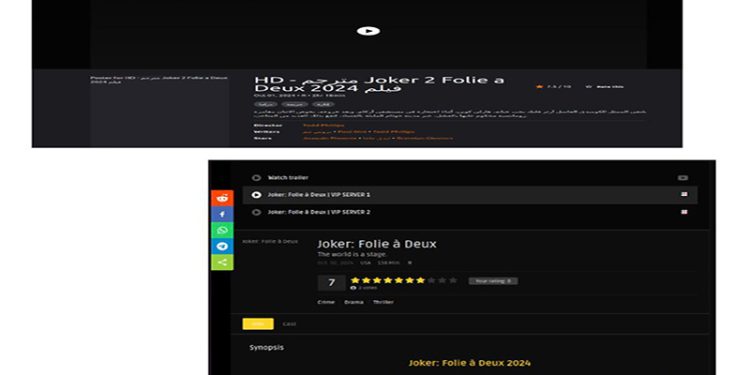Open the Drama genre link
Image resolution: width=750 pixels, height=375 pixels.
pyautogui.click(x=353, y=302)
